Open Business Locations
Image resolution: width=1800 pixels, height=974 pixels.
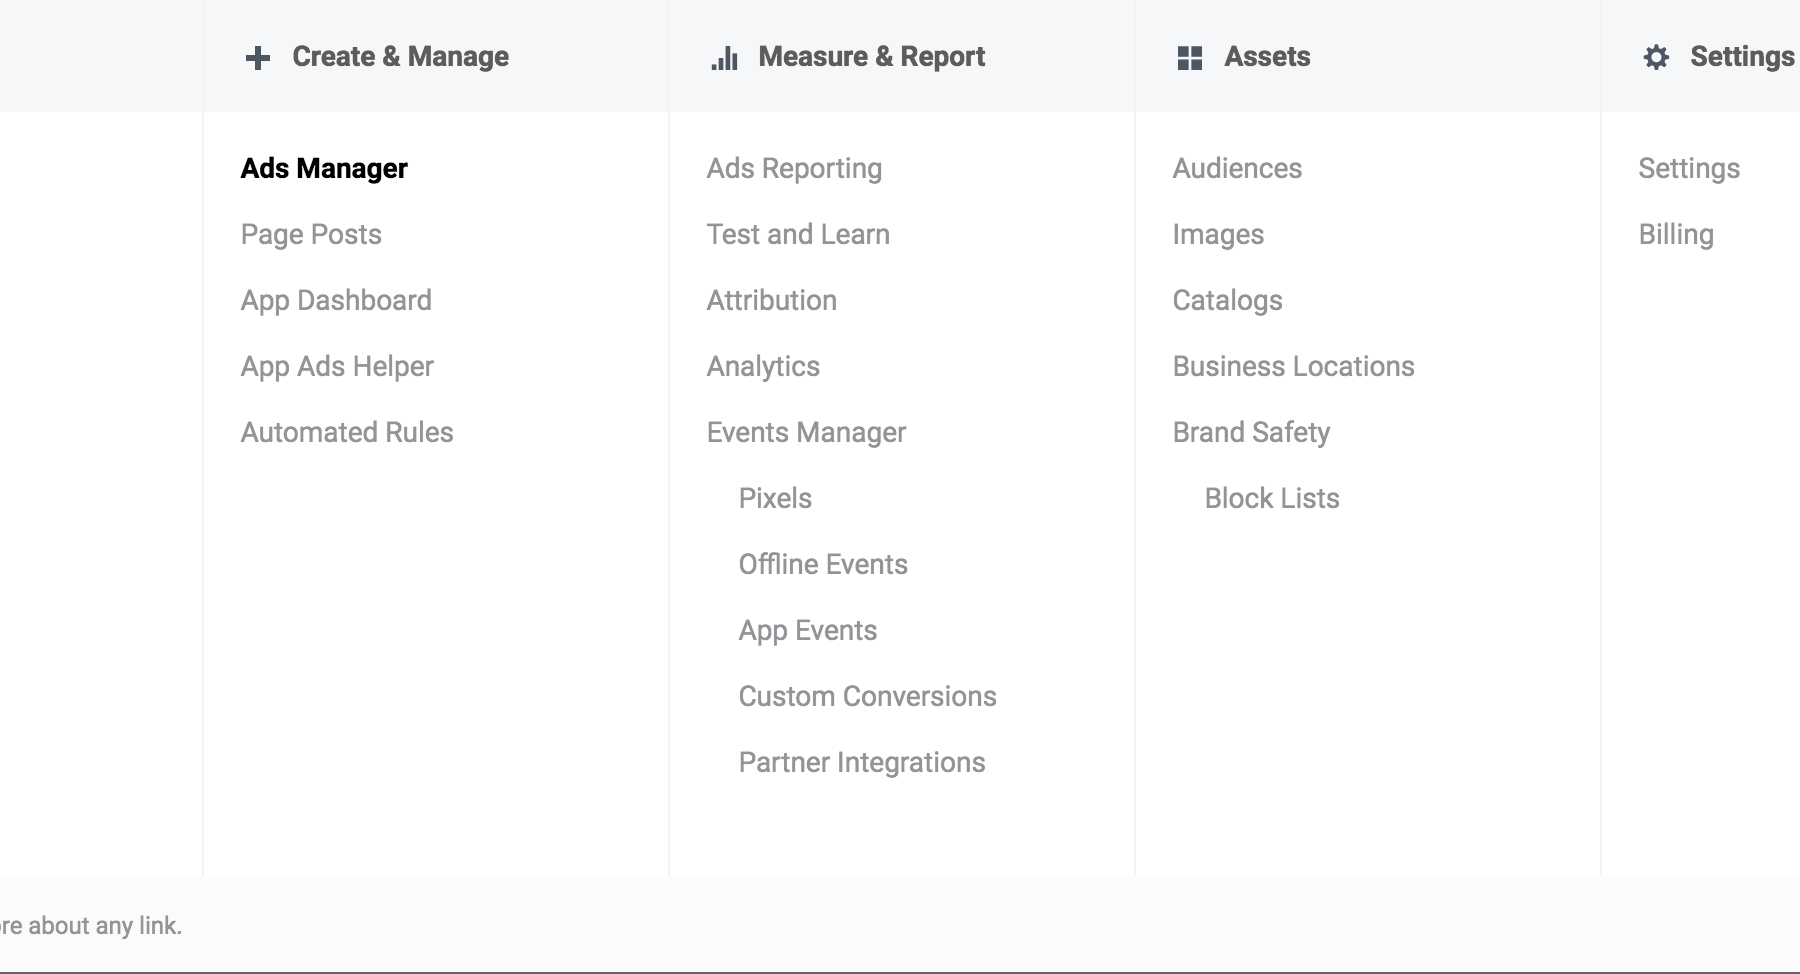tap(1293, 366)
